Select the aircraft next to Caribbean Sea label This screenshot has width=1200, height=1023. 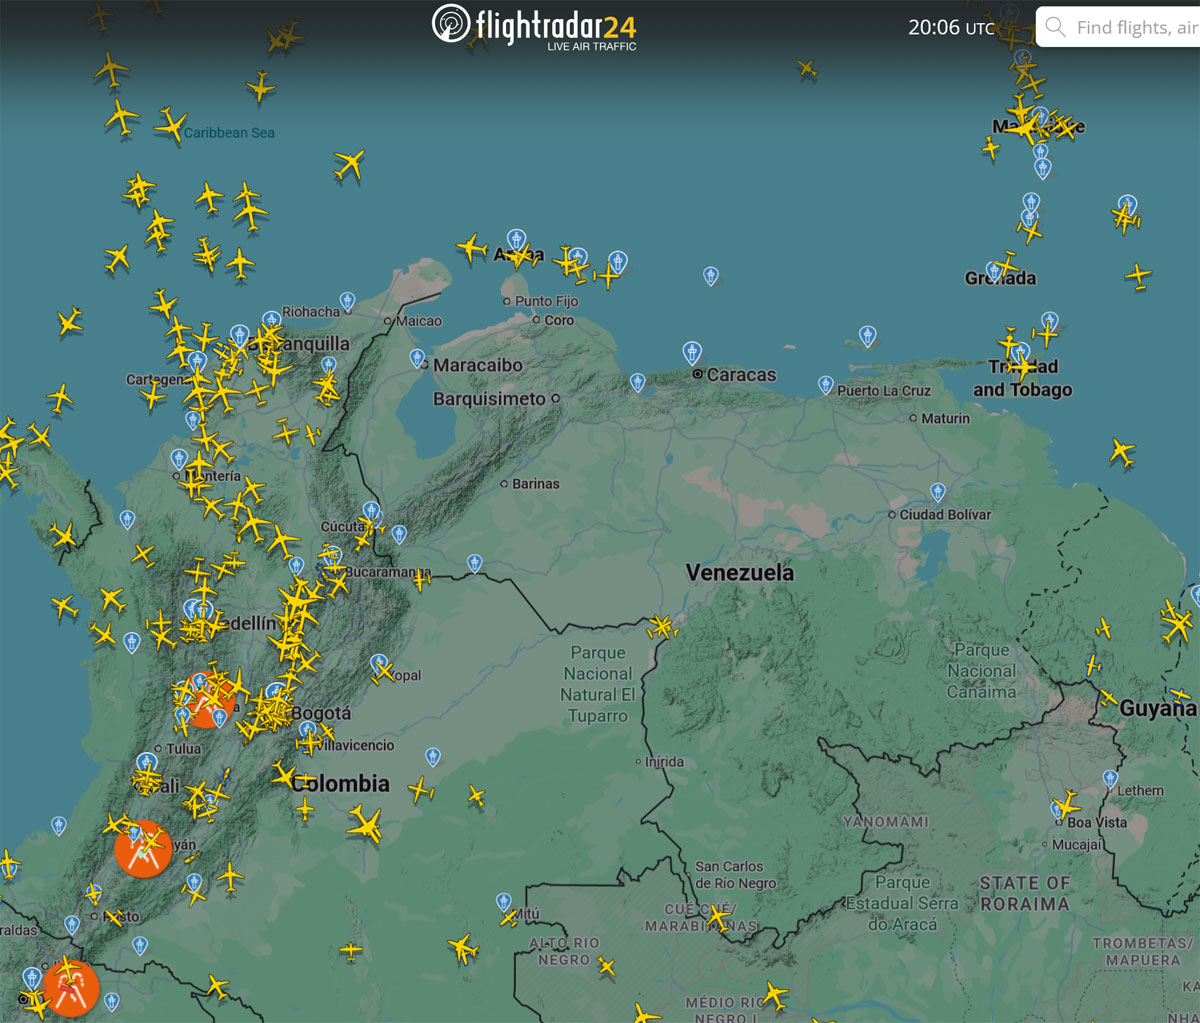point(171,125)
